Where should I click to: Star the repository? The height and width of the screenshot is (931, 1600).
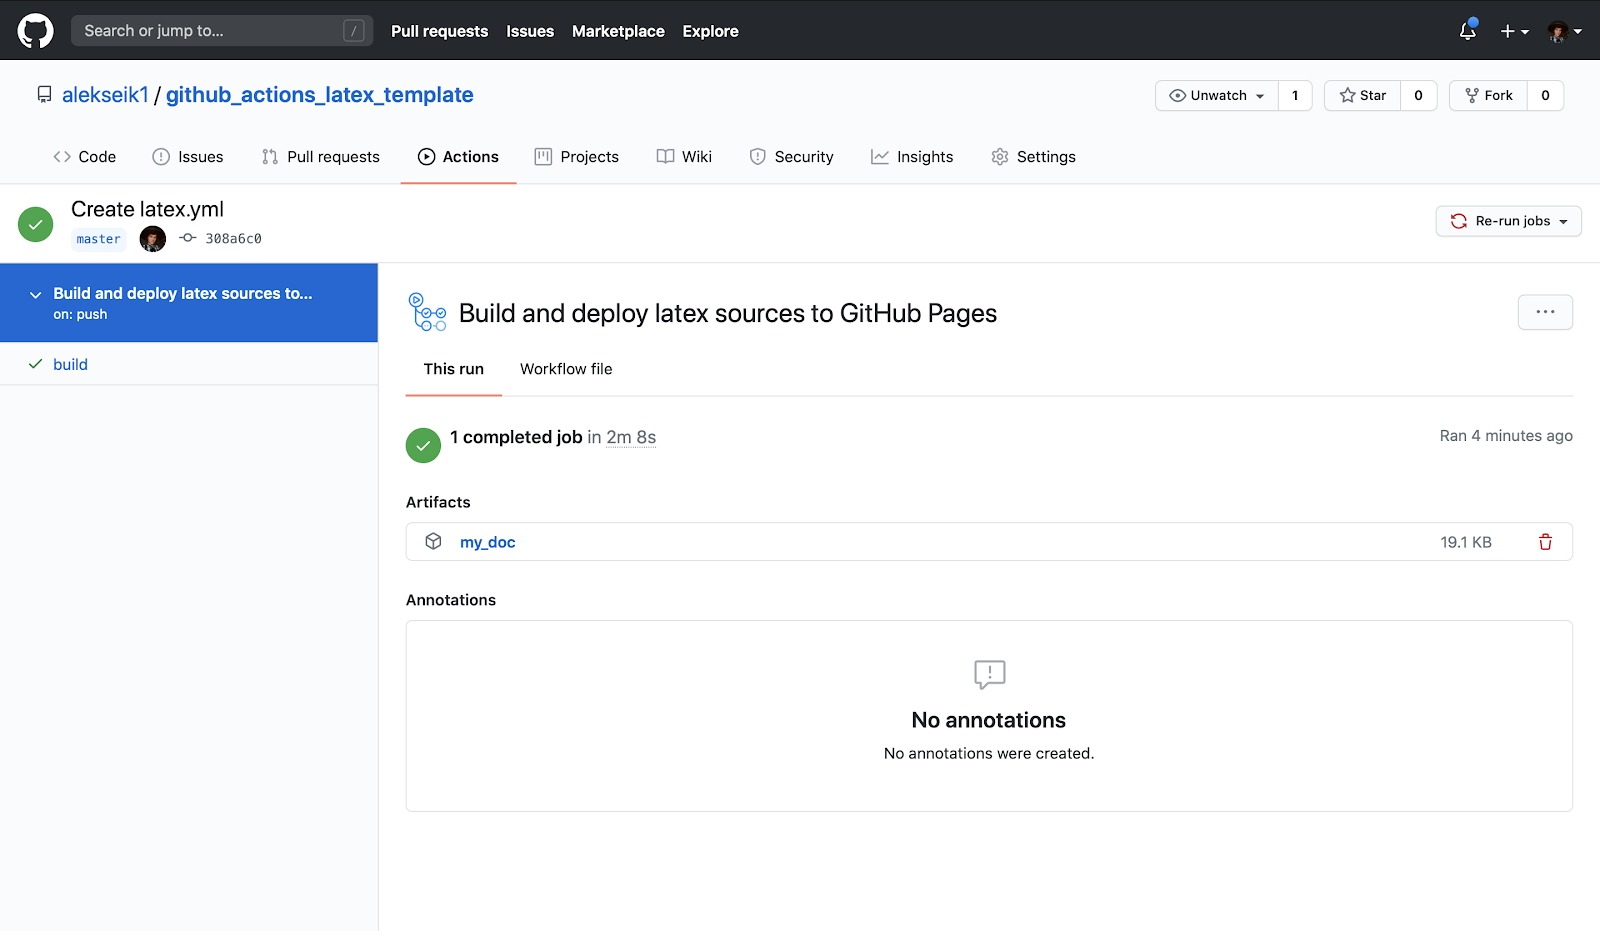(1362, 96)
